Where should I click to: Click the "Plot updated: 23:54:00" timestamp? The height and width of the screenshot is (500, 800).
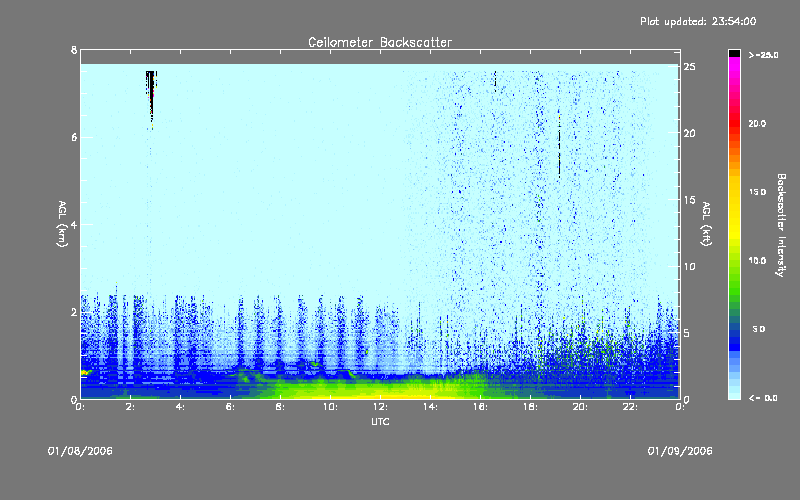(698, 21)
